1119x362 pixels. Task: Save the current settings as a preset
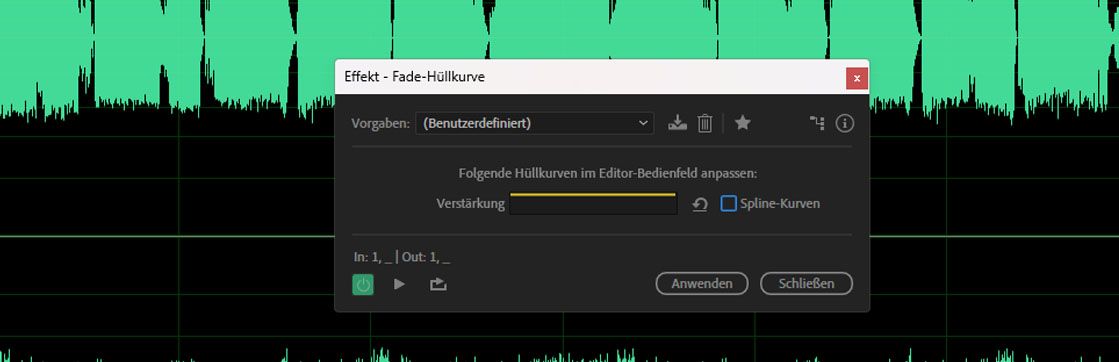coord(677,123)
